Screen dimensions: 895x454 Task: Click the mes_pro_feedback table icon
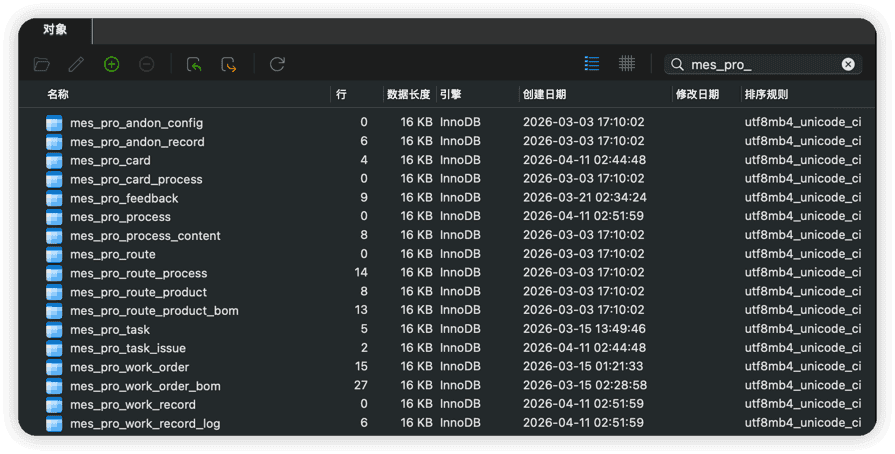(54, 198)
